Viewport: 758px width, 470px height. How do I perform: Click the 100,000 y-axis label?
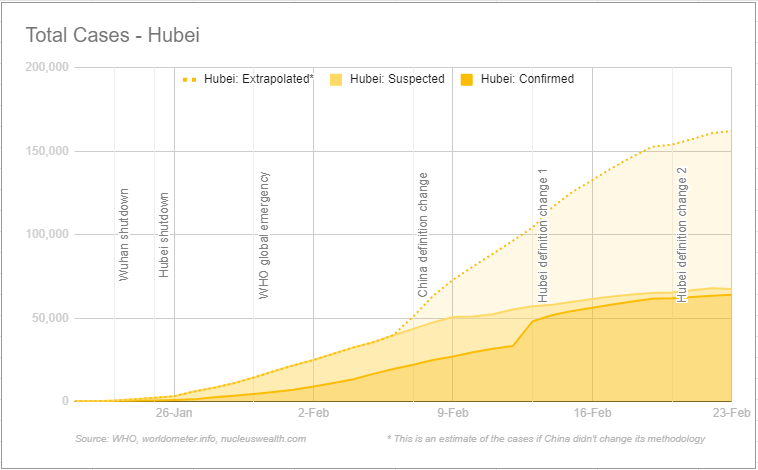46,234
